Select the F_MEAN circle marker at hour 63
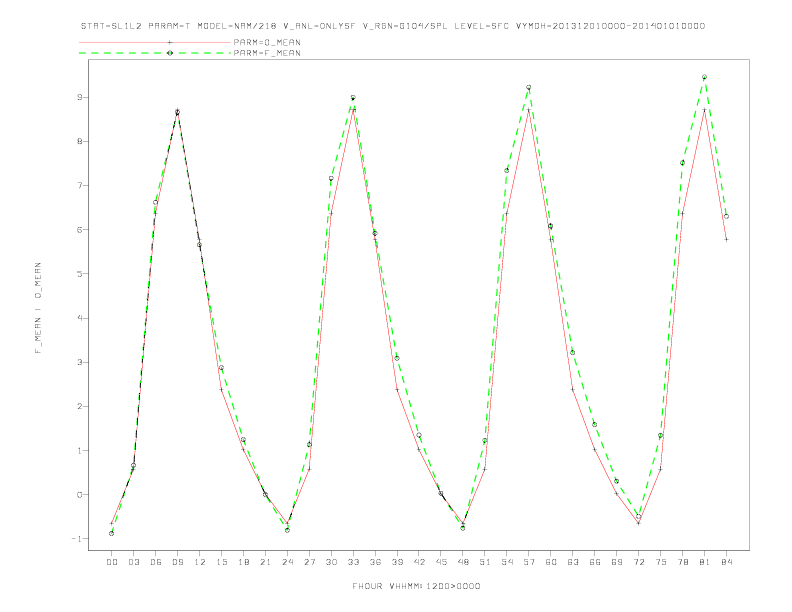This screenshot has width=792, height=612. 572,352
